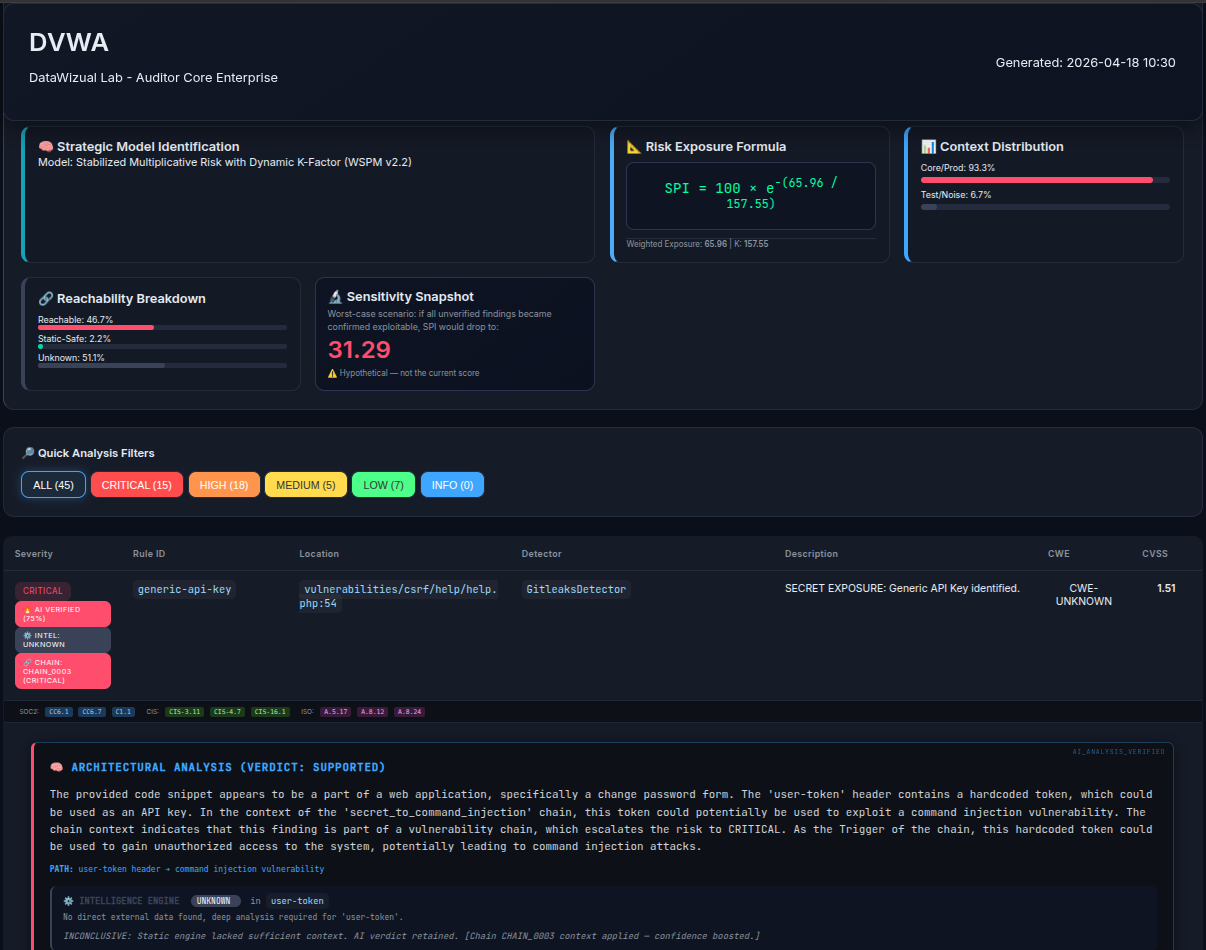Image resolution: width=1206 pixels, height=950 pixels.
Task: Click the CRITICAL severity badge in the row
Action: [x=43, y=591]
